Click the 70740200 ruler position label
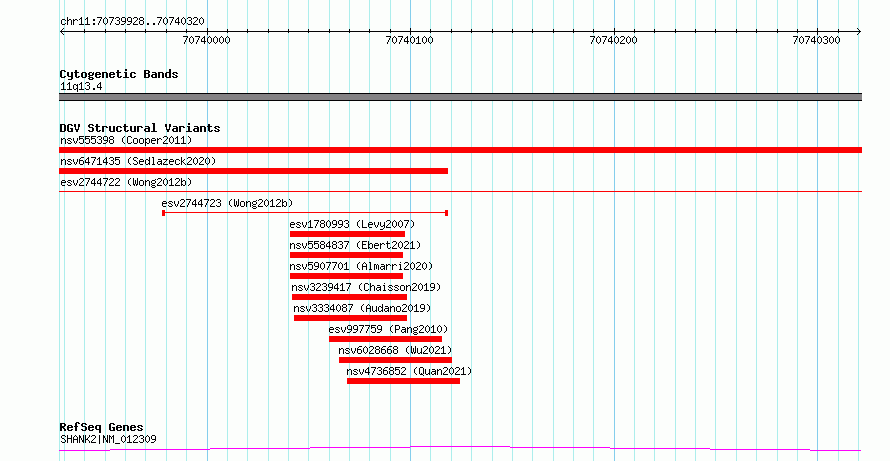Screen dimensions: 890x461 tap(614, 40)
